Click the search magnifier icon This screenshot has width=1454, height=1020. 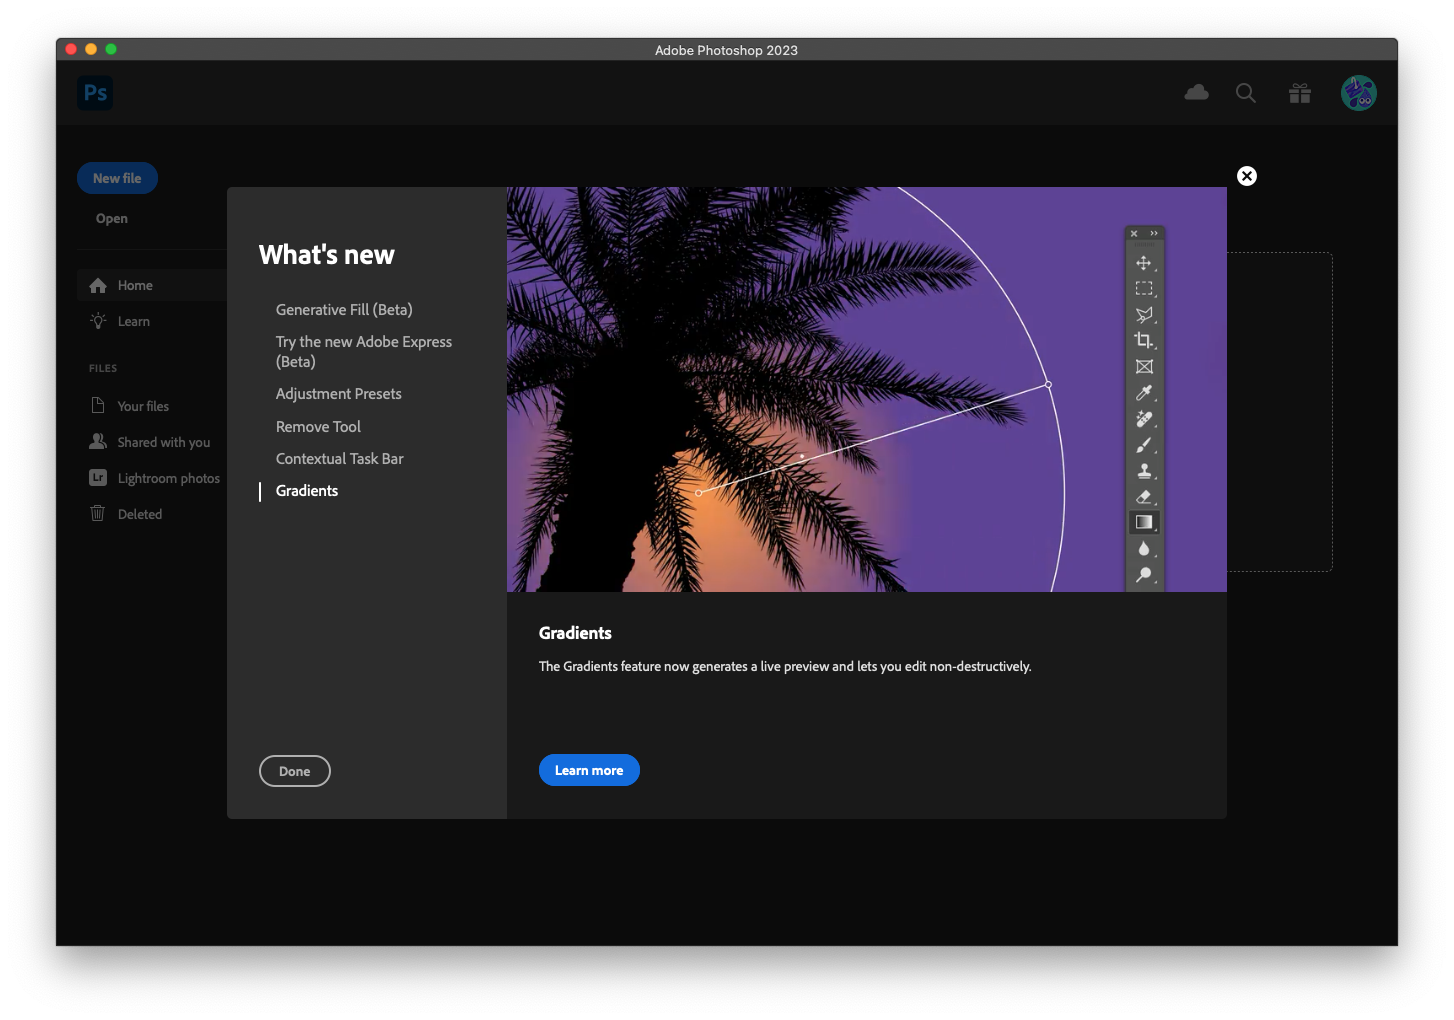pos(1245,93)
